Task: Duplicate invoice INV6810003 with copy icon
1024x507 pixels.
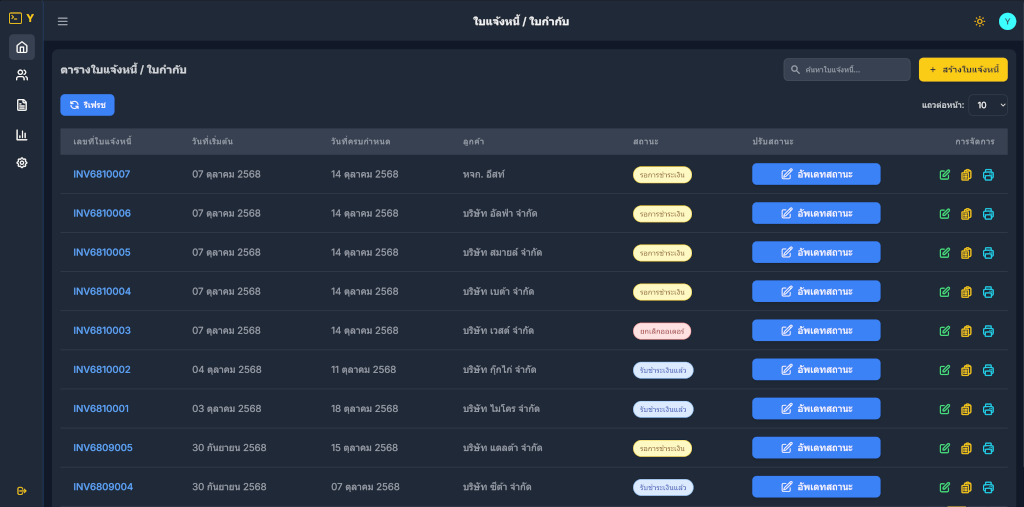Action: (x=966, y=331)
